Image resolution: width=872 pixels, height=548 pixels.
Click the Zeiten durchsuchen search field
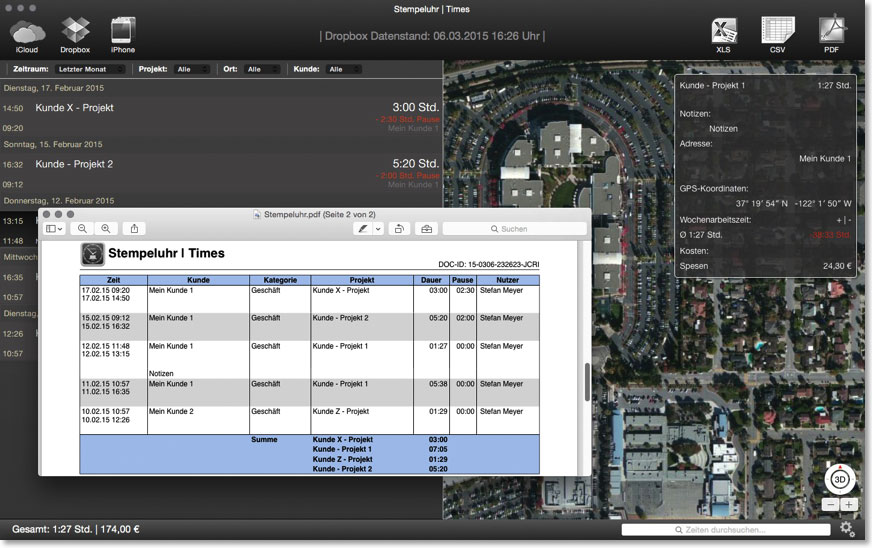coord(726,530)
